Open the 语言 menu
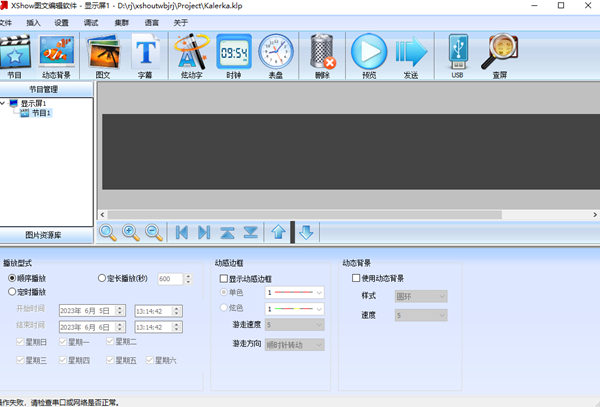The image size is (600, 407). [x=152, y=23]
